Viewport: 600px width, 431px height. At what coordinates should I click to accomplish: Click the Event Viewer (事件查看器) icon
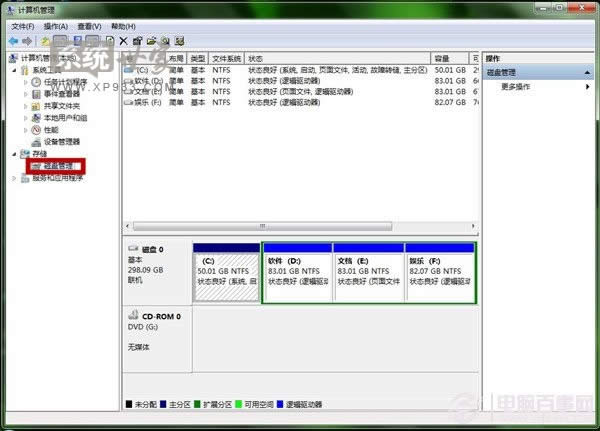click(x=36, y=94)
